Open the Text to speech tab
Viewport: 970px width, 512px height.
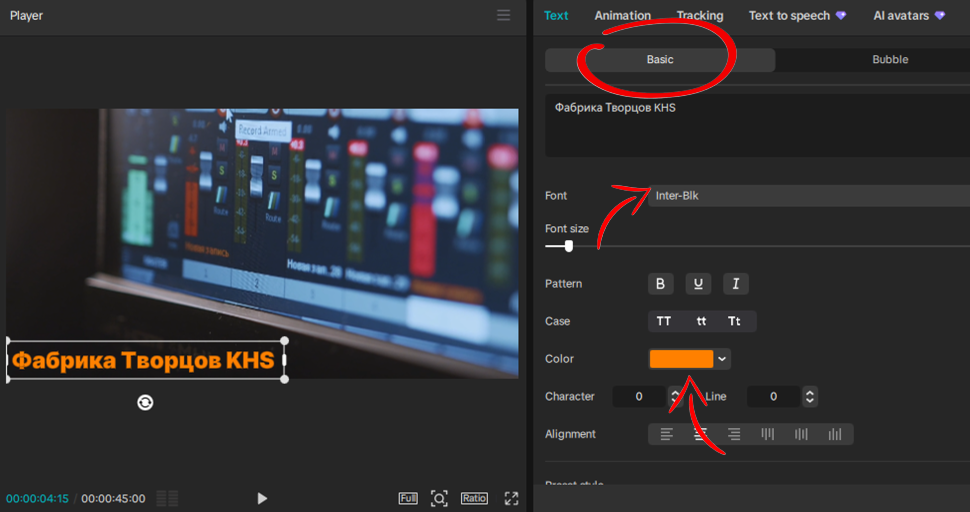pos(789,15)
